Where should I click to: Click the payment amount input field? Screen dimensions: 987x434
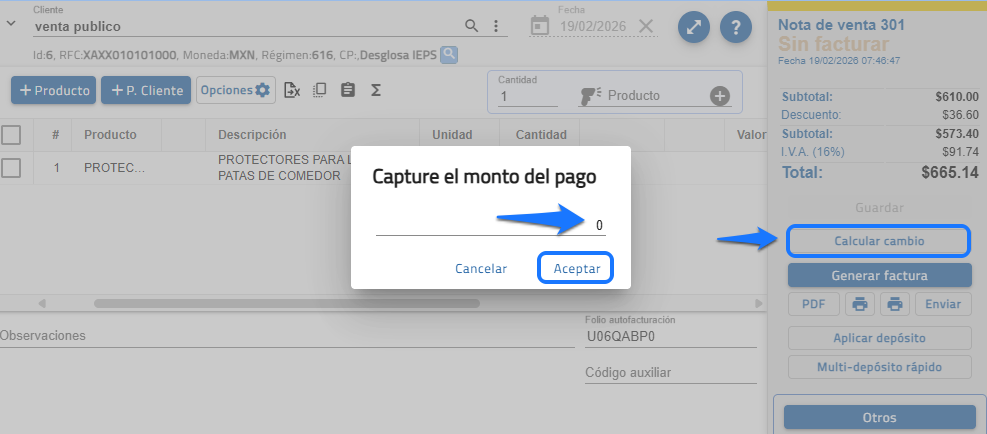coord(491,225)
